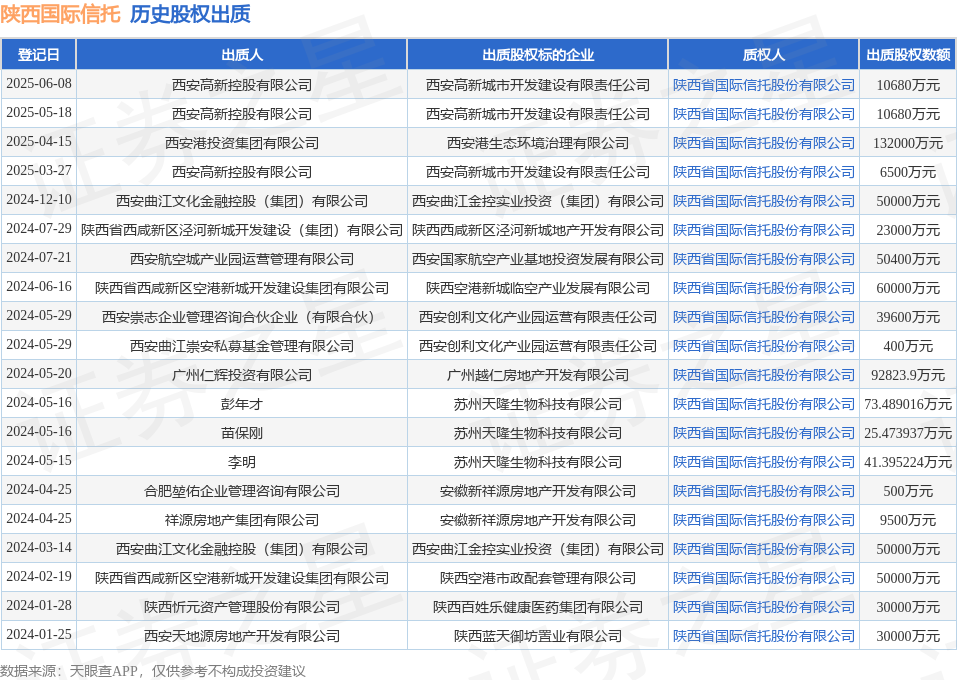Click pledgor 祥源房地产集团有限公司
Screen dimensions: 957x680
(x=242, y=520)
